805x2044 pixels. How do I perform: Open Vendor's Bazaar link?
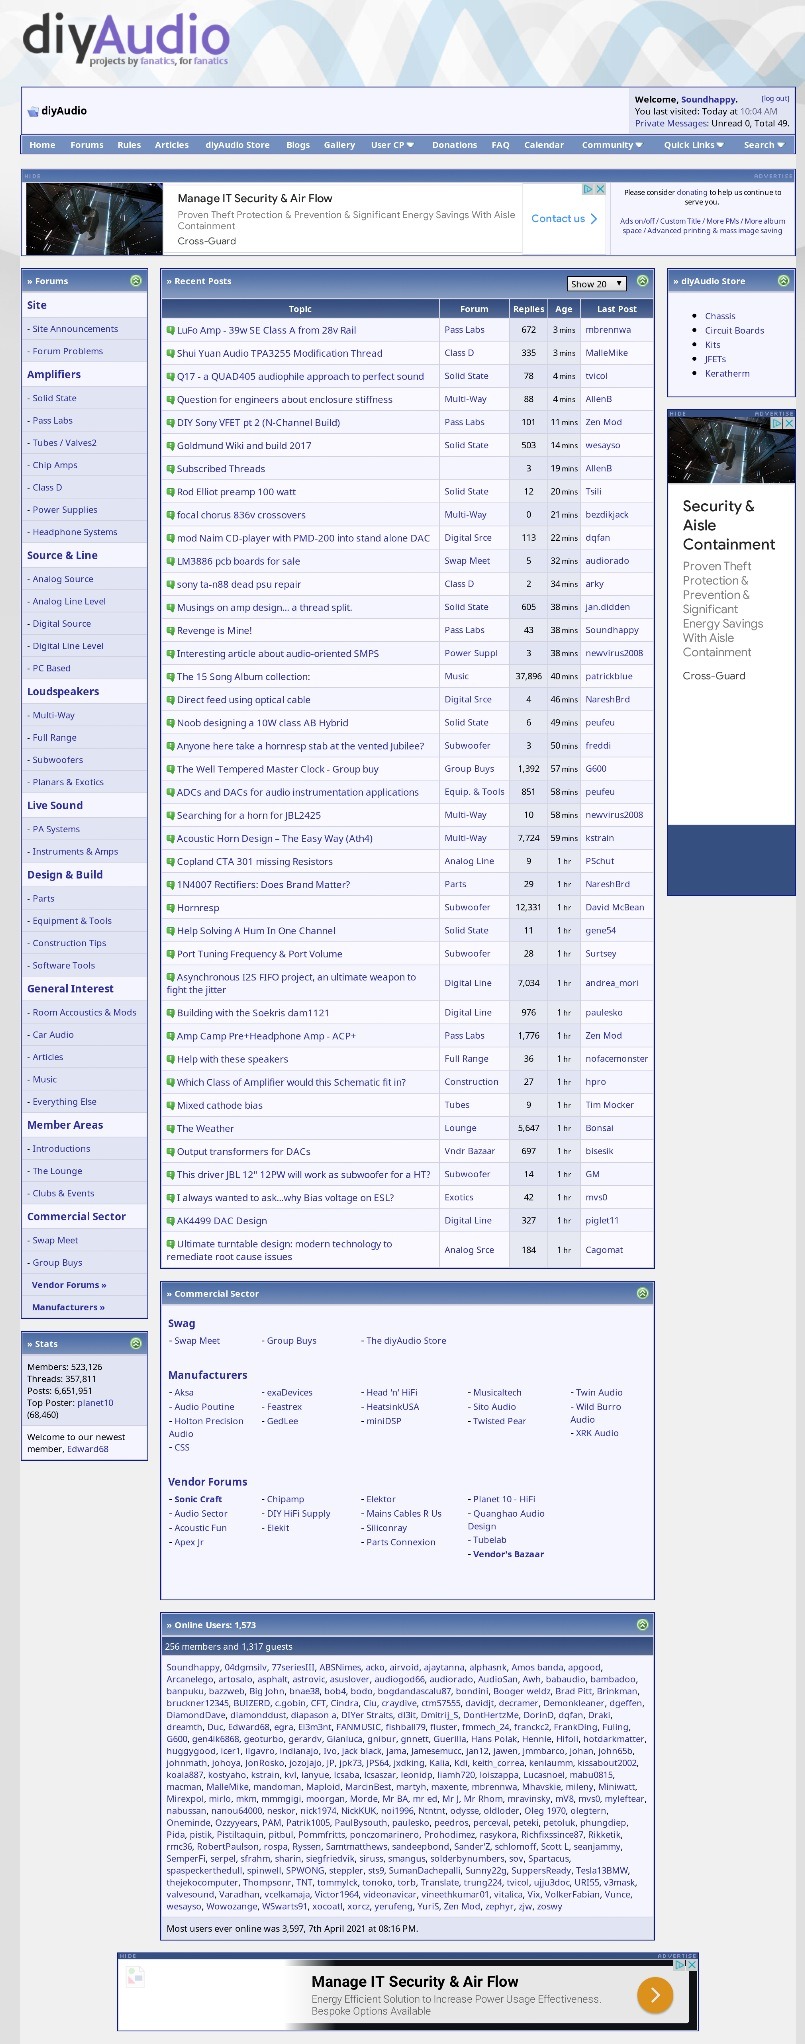pyautogui.click(x=508, y=1554)
